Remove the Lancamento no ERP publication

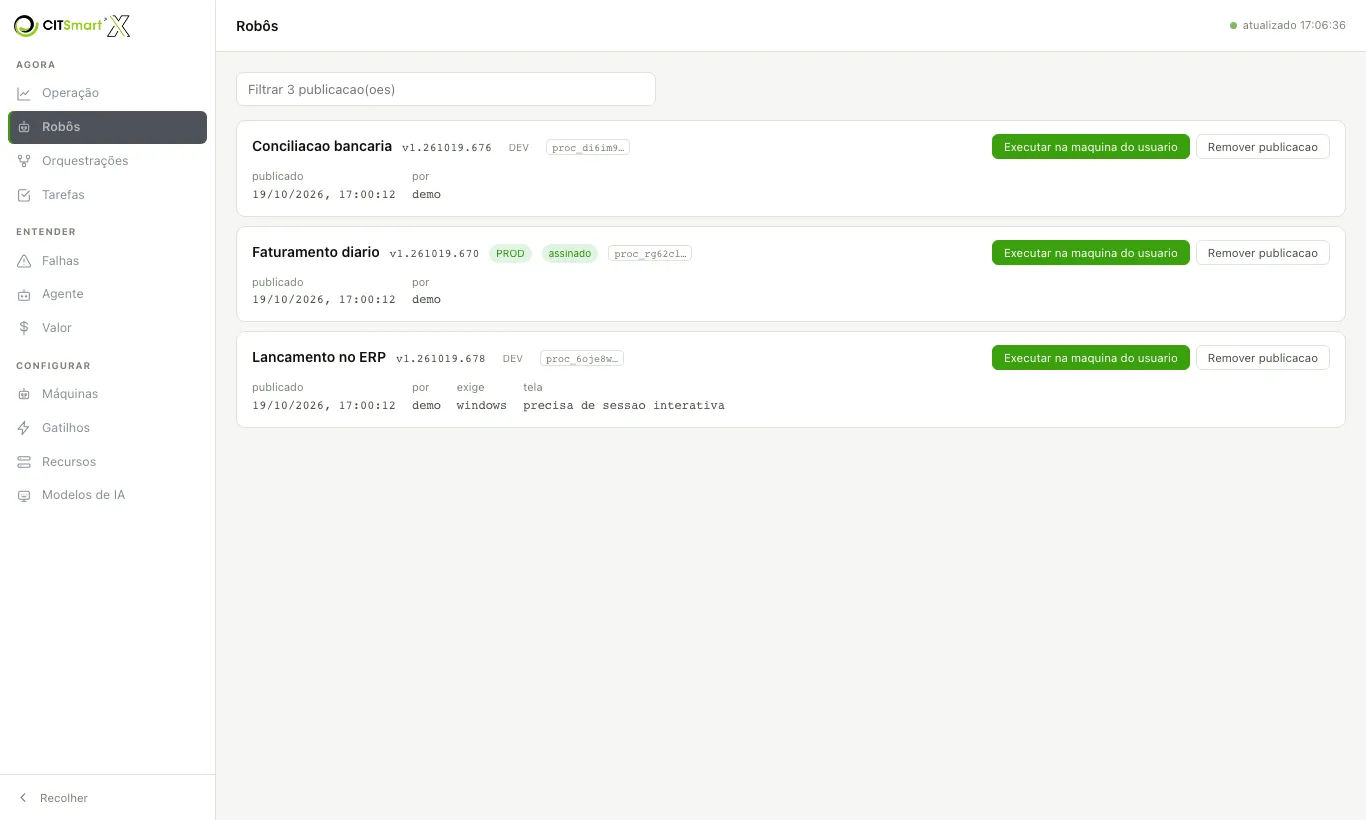click(x=1263, y=358)
